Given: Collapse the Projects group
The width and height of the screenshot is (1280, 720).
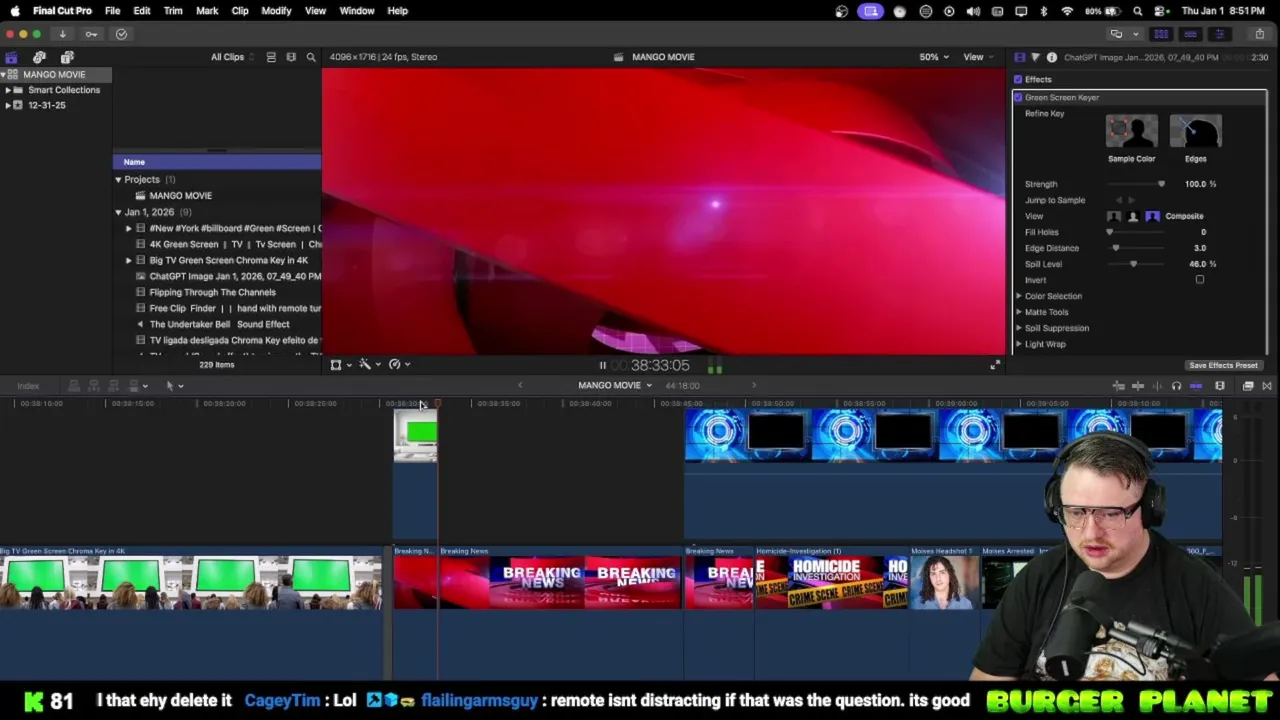Looking at the screenshot, I should pyautogui.click(x=118, y=180).
